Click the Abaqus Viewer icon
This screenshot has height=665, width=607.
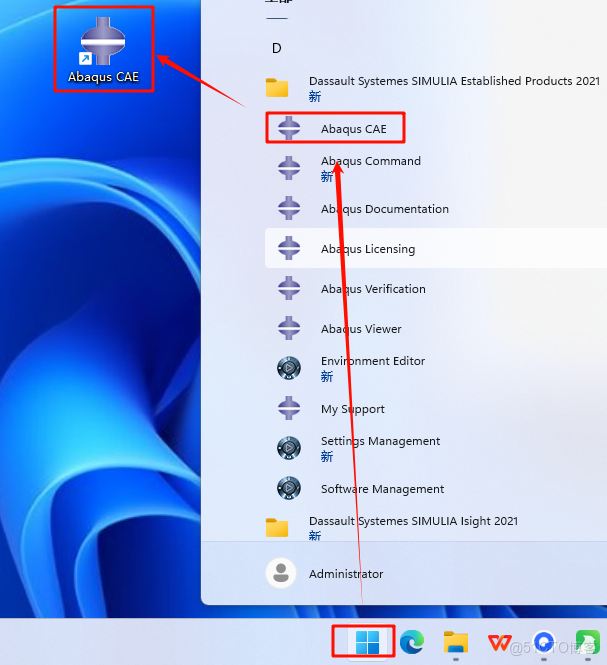(289, 328)
